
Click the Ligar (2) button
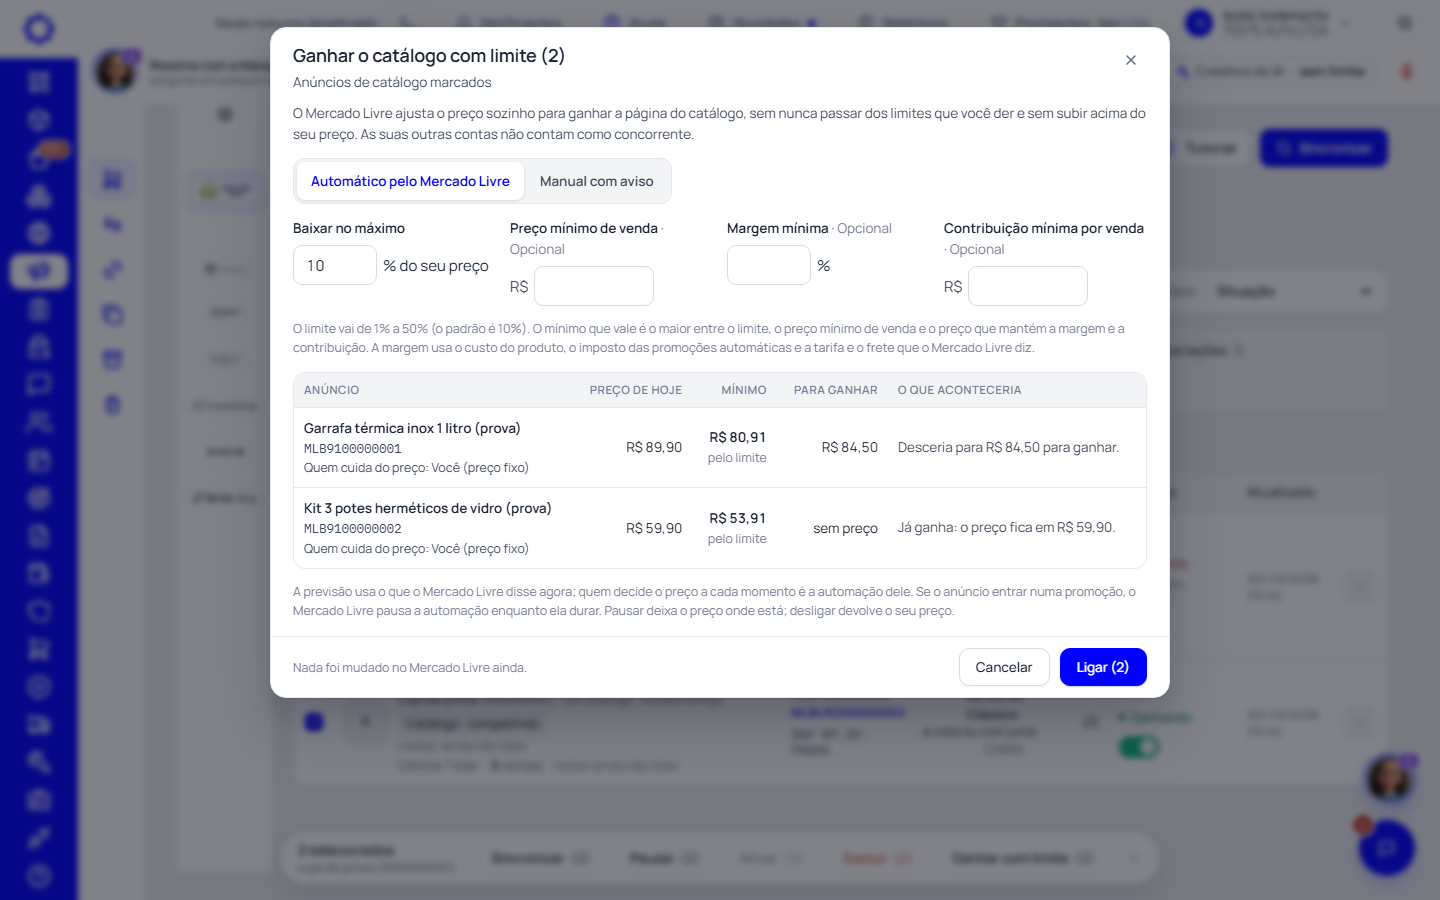(x=1103, y=667)
